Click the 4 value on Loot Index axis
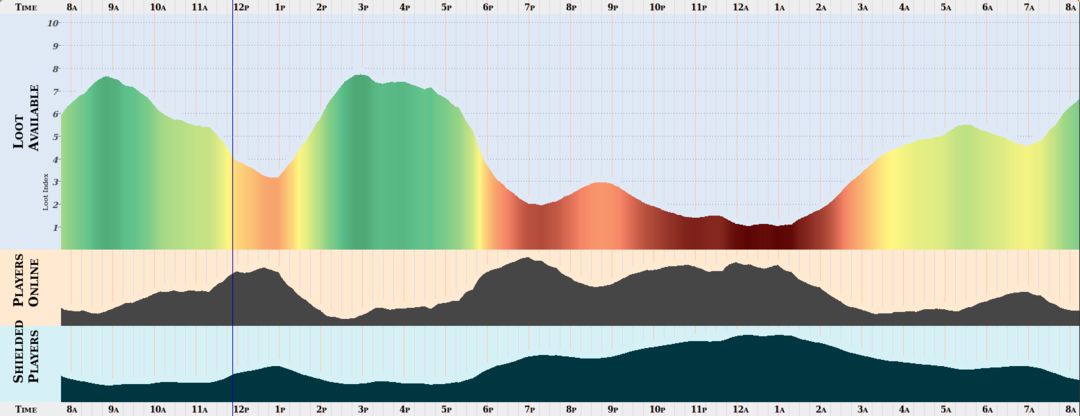Screen dimensions: 1080x416 [x=56, y=159]
